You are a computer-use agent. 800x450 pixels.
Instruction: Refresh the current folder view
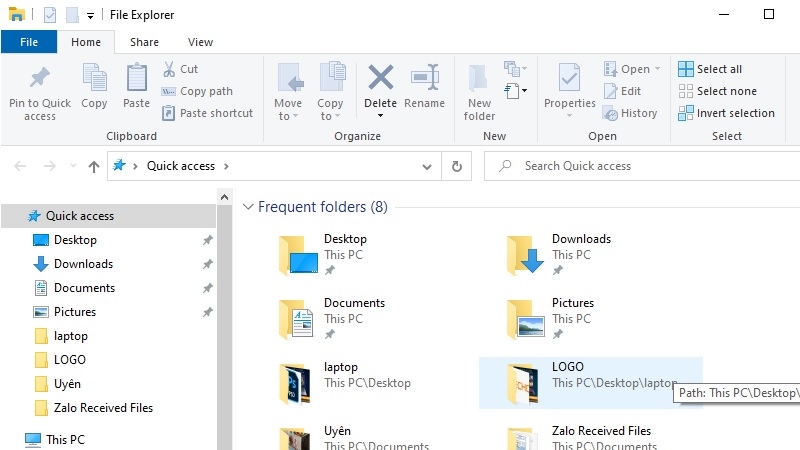[457, 166]
